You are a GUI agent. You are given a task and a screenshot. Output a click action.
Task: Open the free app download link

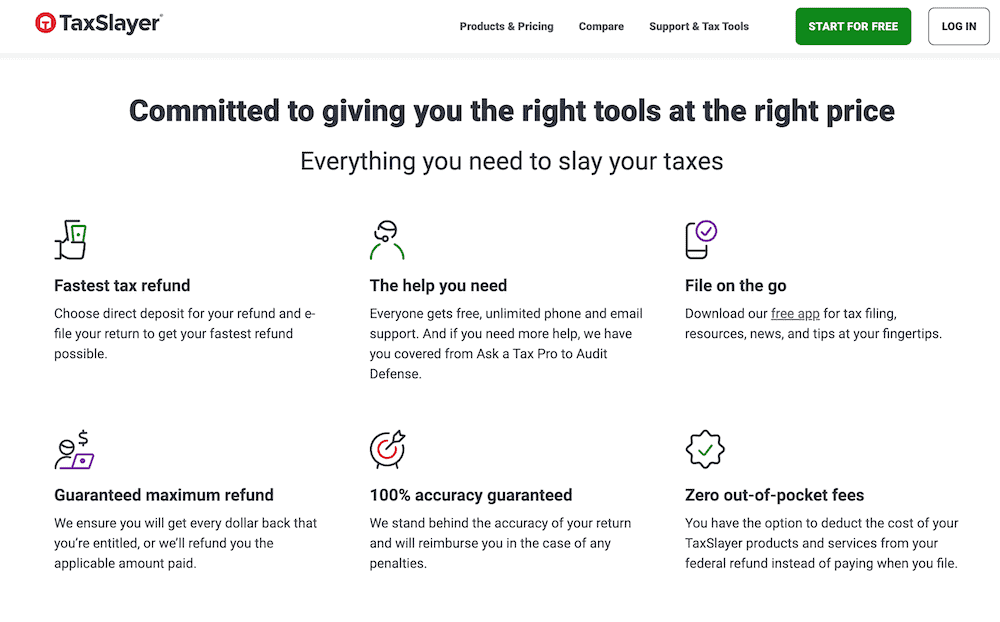[795, 313]
